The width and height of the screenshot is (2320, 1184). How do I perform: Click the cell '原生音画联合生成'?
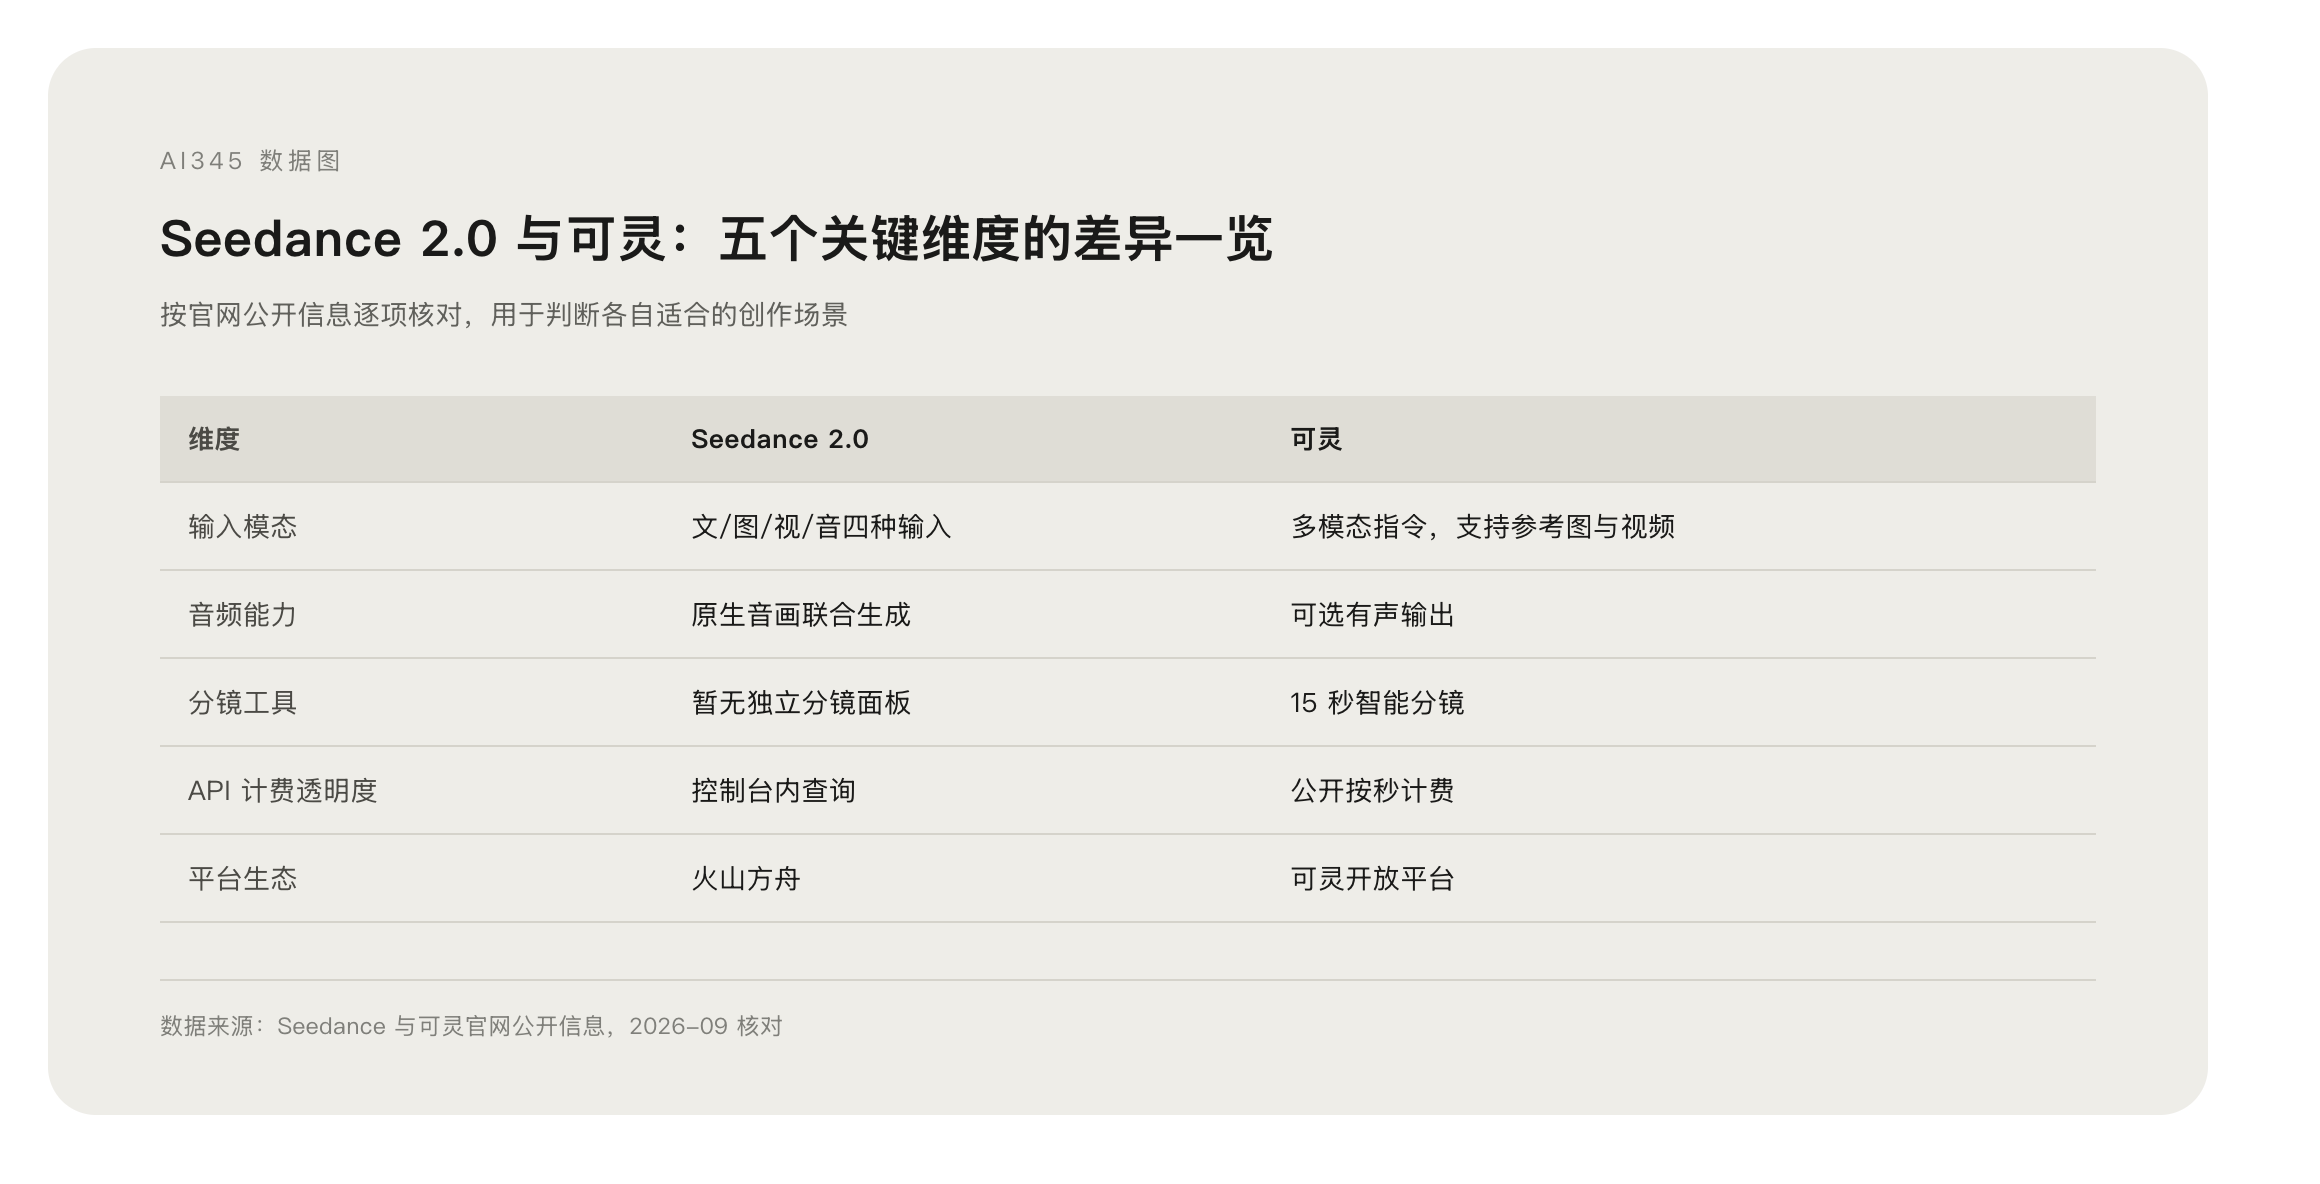tap(801, 615)
